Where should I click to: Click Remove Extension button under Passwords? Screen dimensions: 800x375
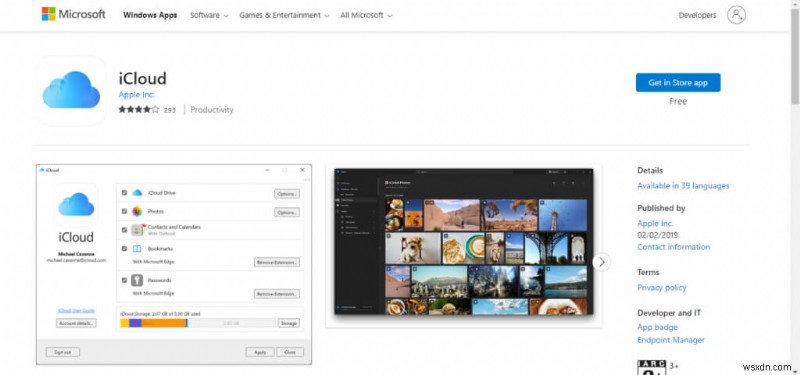[277, 294]
